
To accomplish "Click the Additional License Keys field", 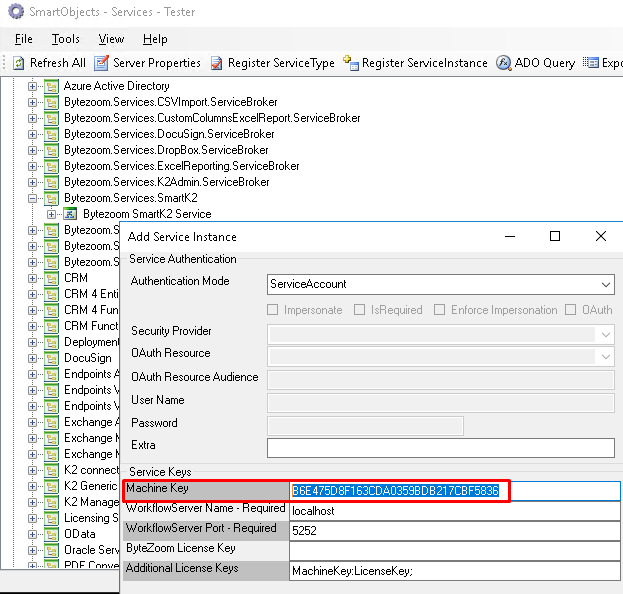I will point(455,571).
